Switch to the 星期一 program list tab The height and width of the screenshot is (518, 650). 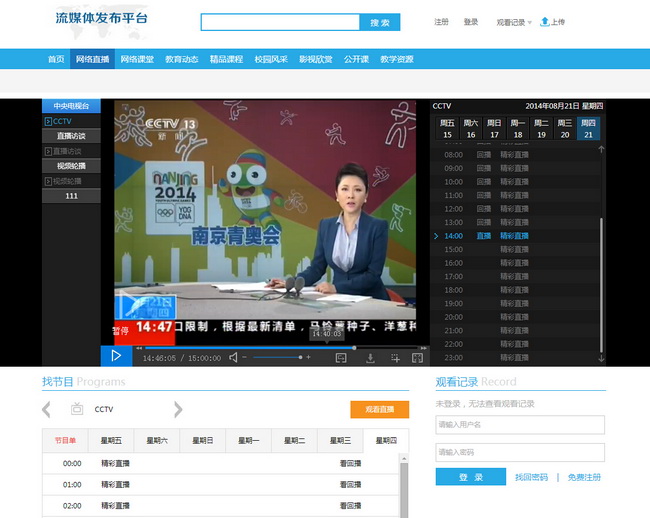point(248,441)
